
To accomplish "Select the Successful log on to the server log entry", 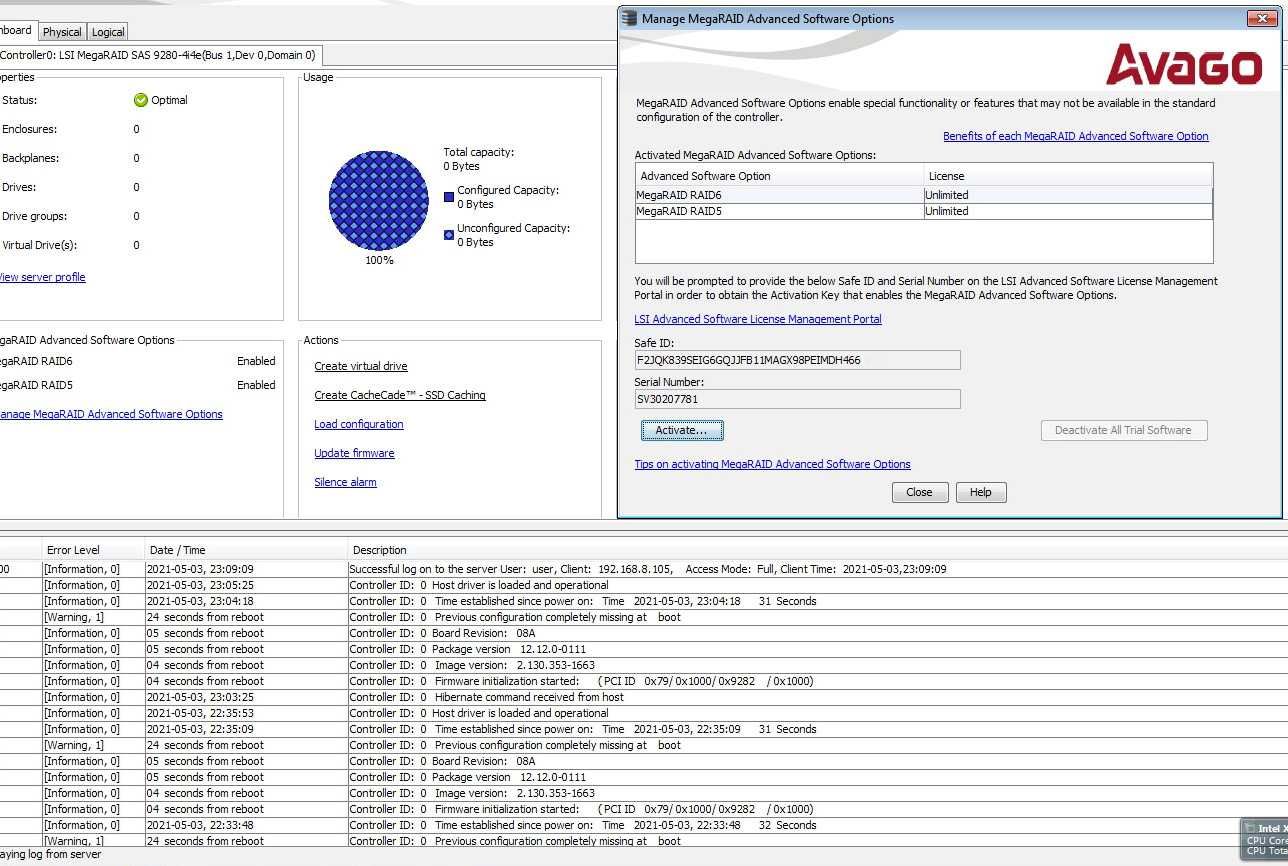I will point(644,569).
